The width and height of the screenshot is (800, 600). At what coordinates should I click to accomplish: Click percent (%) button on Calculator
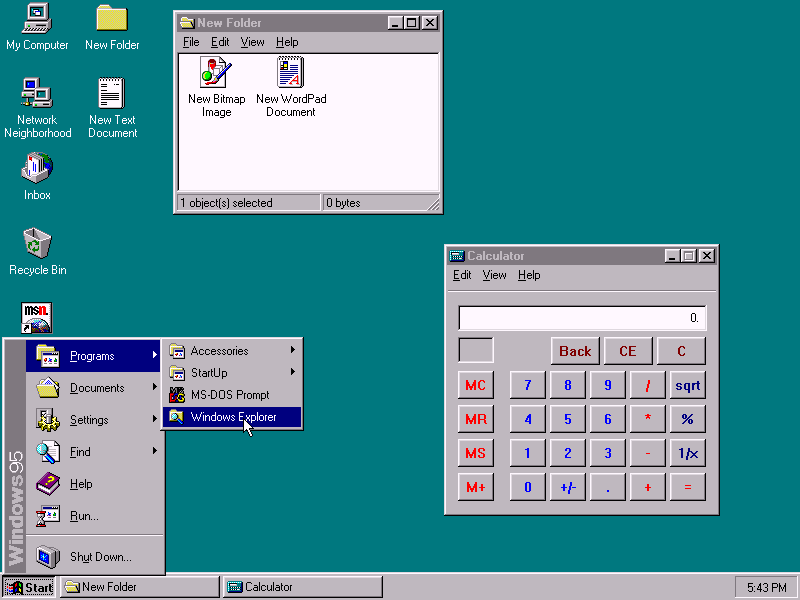click(x=688, y=419)
